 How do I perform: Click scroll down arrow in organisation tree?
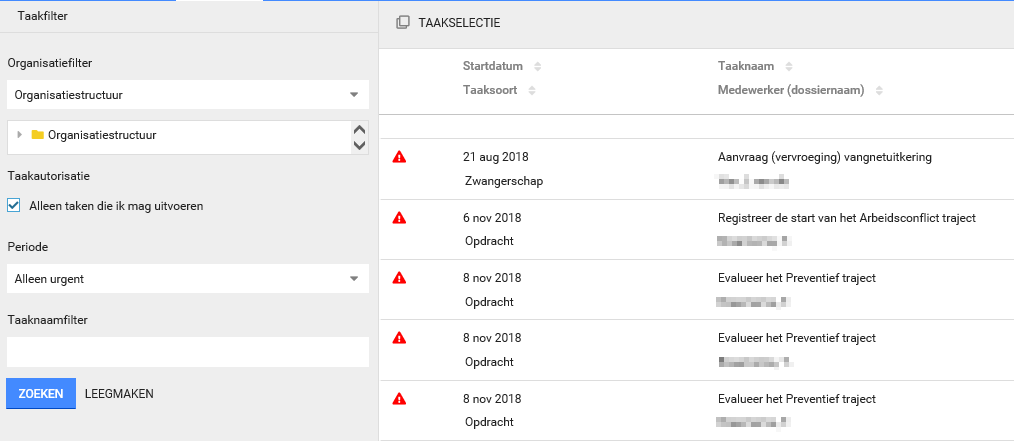tap(360, 146)
